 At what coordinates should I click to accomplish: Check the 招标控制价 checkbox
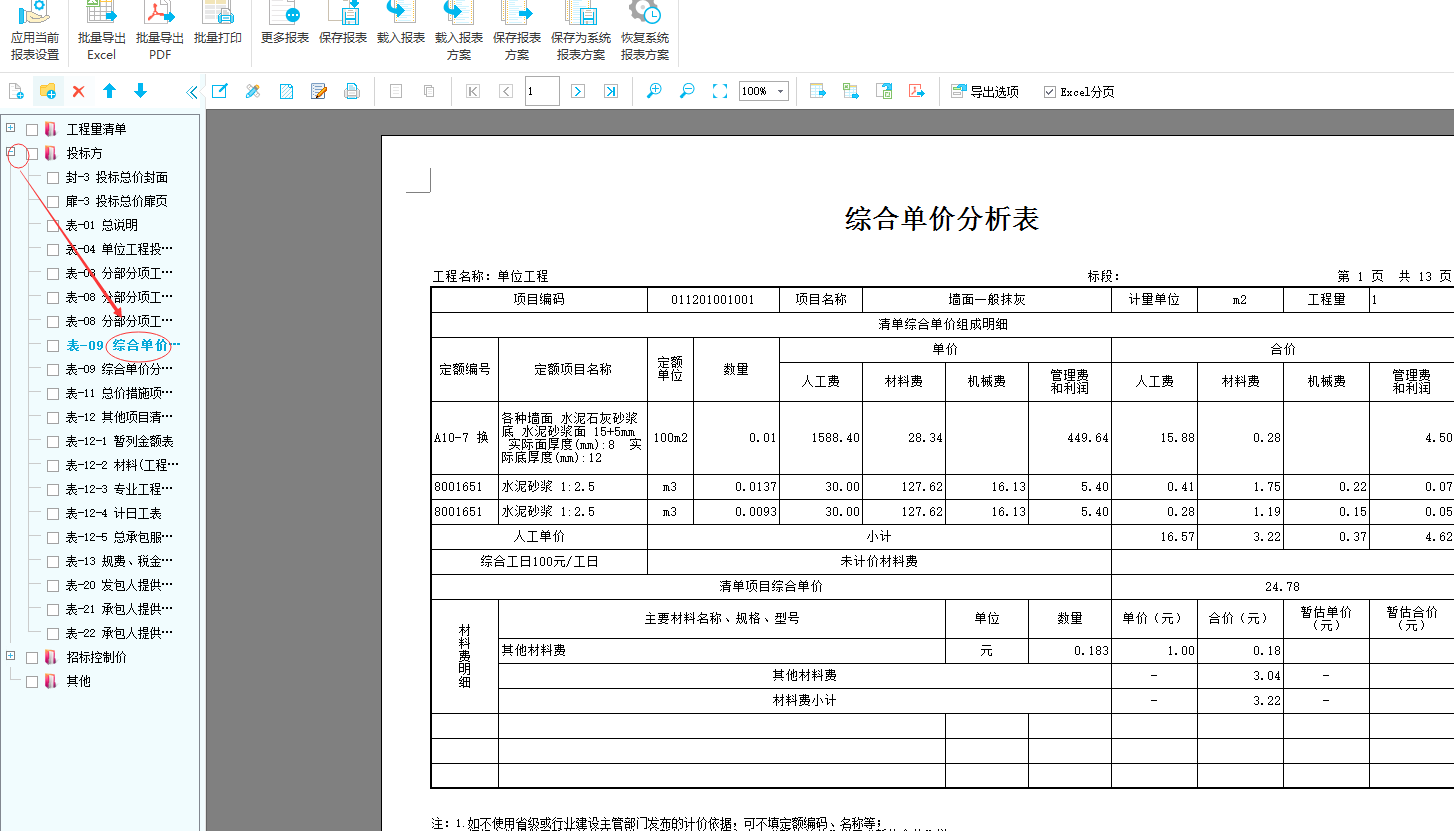click(x=32, y=657)
